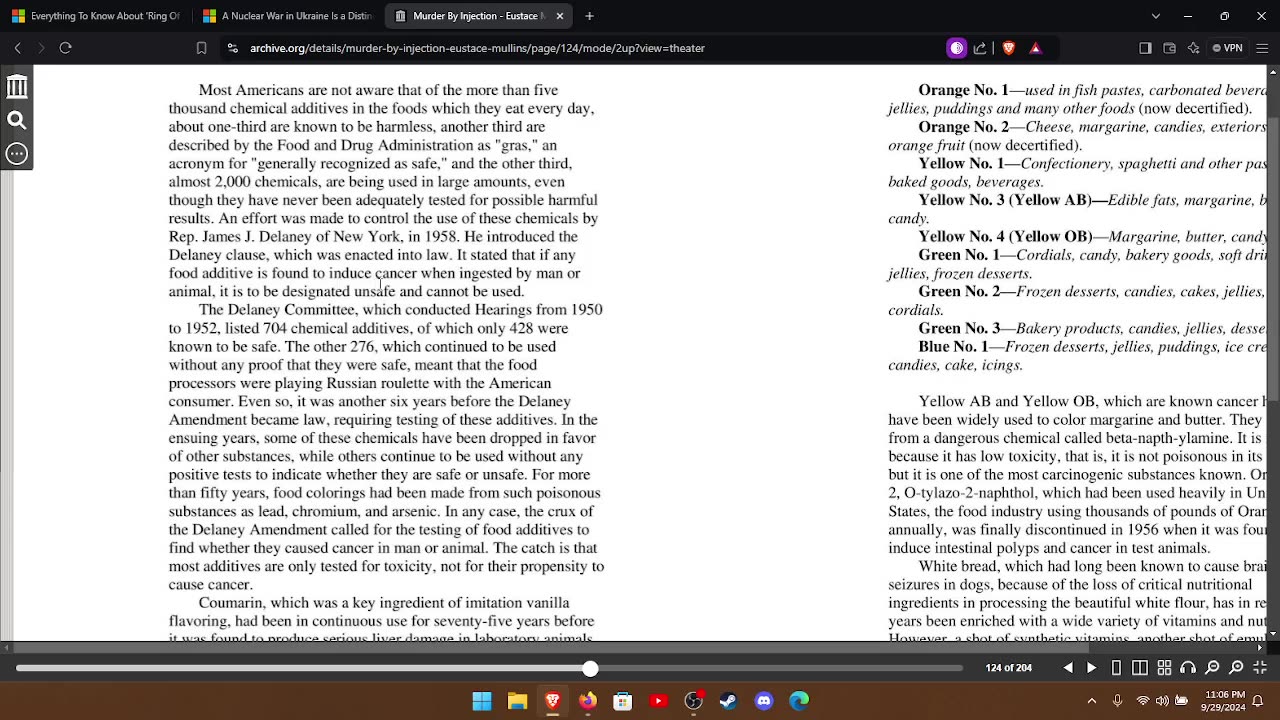Click the Brave browser taskbar icon
This screenshot has height=720, width=1280.
[552, 701]
